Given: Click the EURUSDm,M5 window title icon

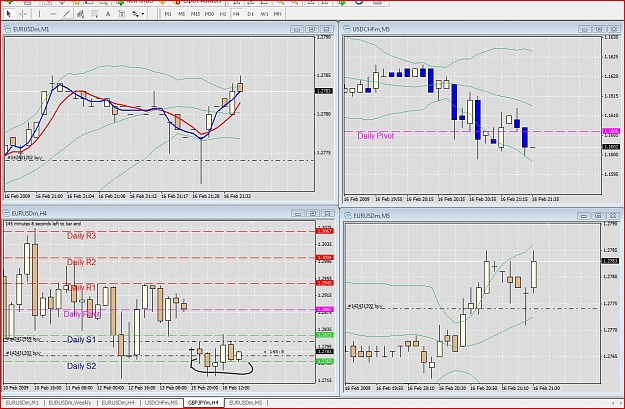Looking at the screenshot, I should [348, 216].
